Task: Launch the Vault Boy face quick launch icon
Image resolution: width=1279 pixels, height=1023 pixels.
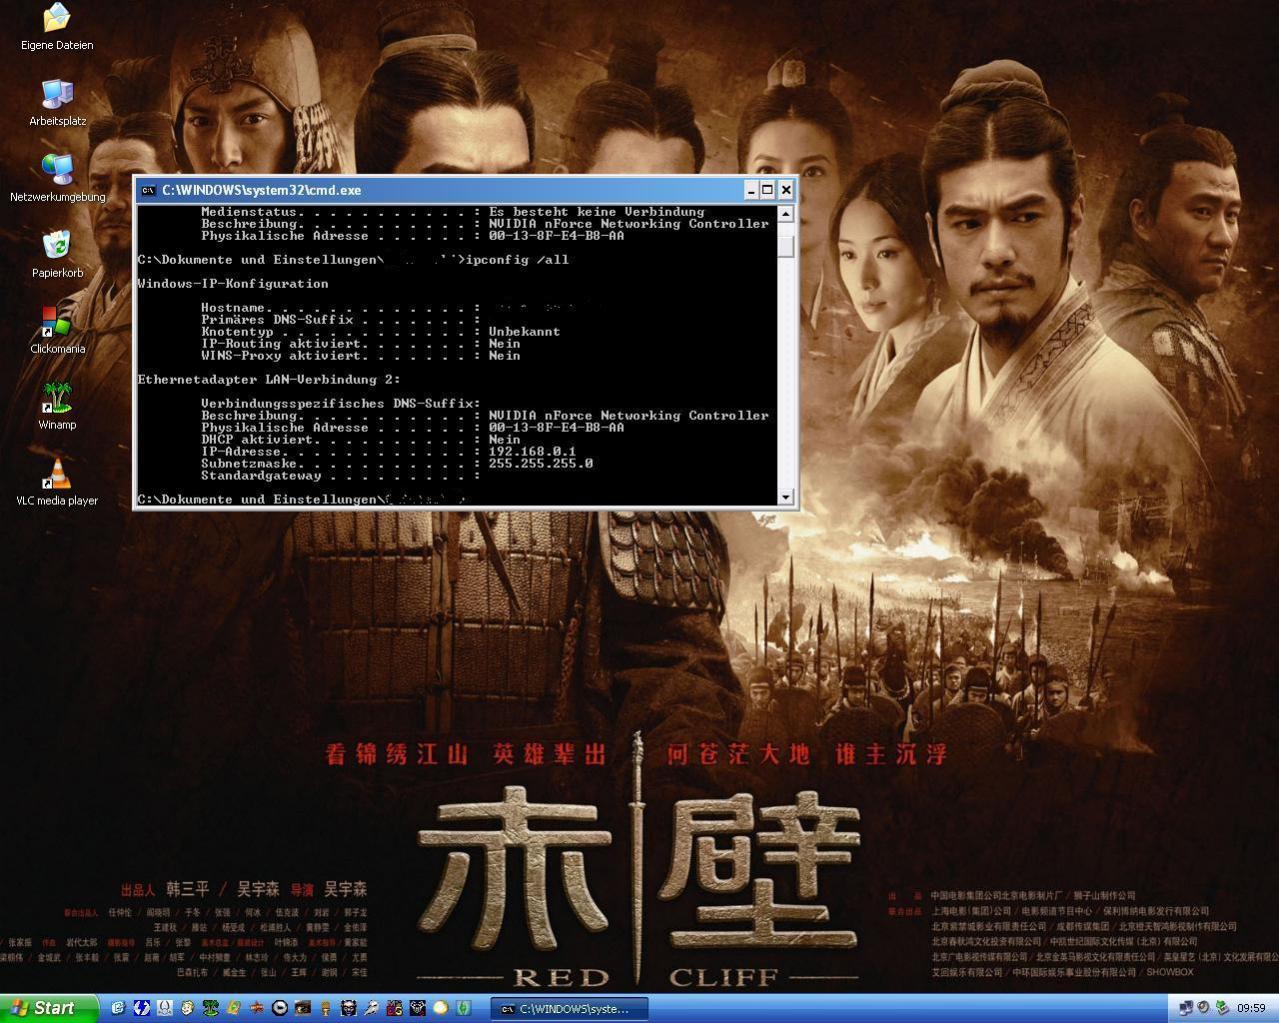Action: click(x=187, y=1008)
